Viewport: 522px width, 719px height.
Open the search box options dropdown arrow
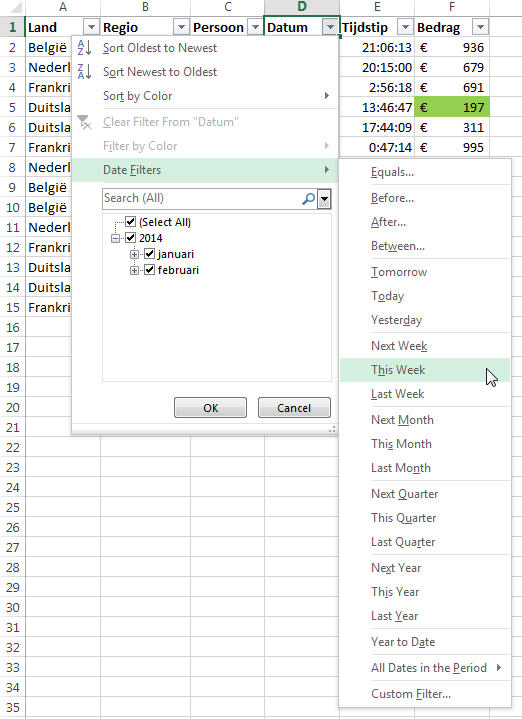(x=324, y=199)
